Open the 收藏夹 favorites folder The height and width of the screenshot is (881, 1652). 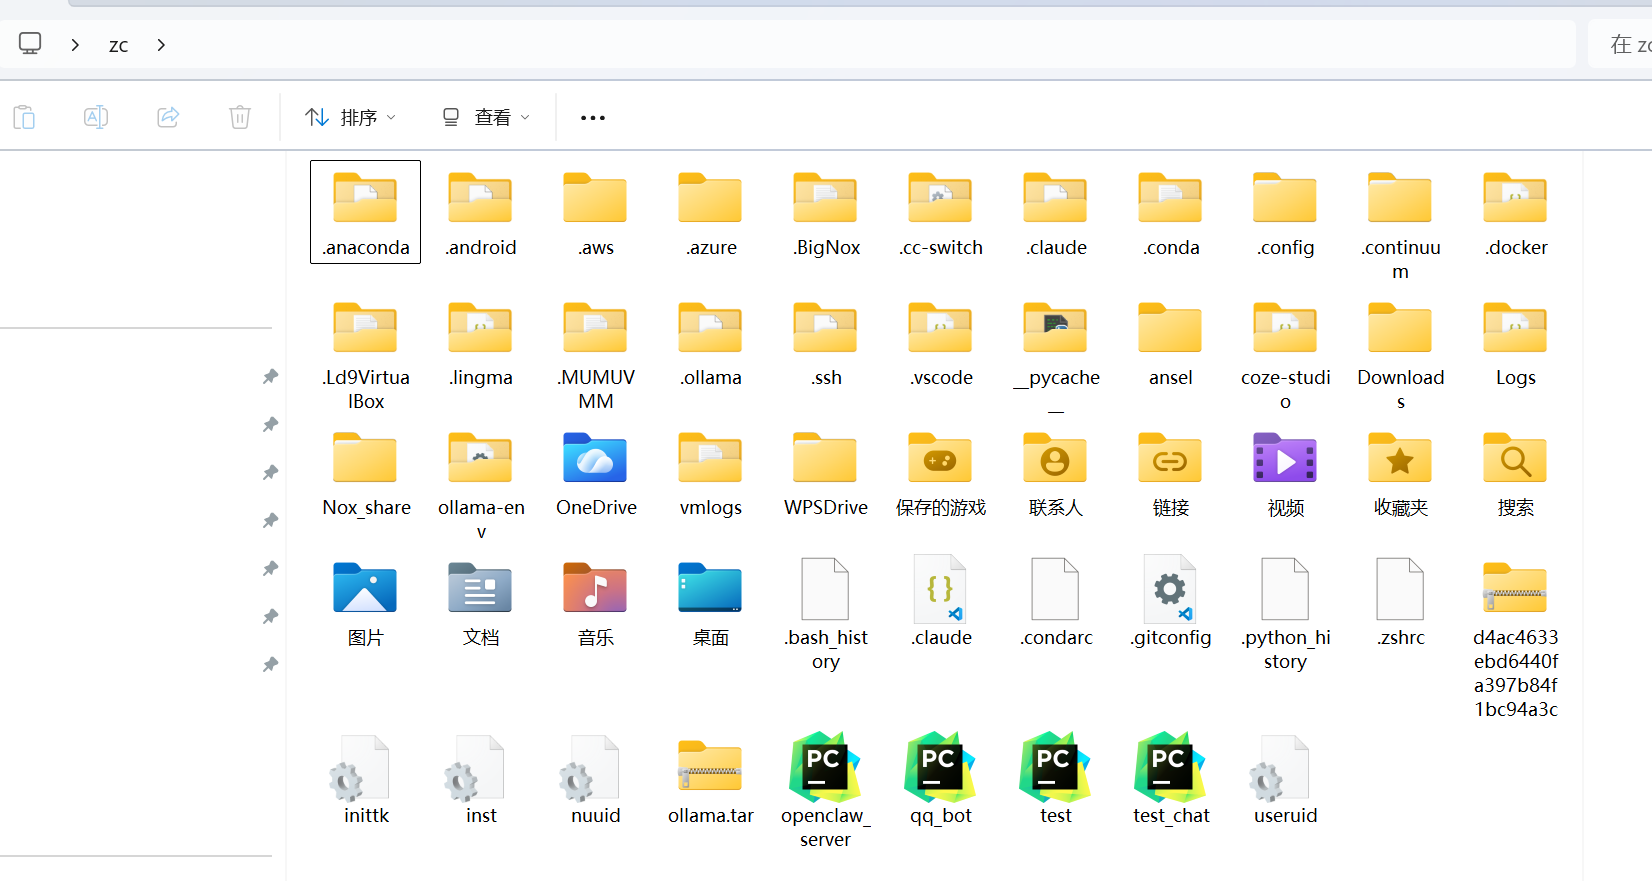point(1401,472)
